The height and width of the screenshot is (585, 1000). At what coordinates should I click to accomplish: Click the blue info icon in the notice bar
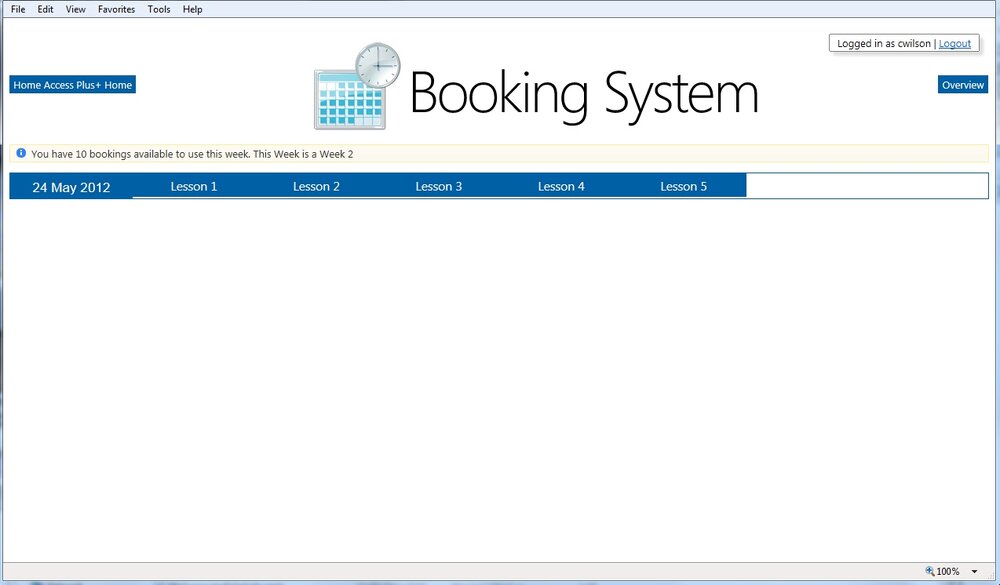click(21, 153)
